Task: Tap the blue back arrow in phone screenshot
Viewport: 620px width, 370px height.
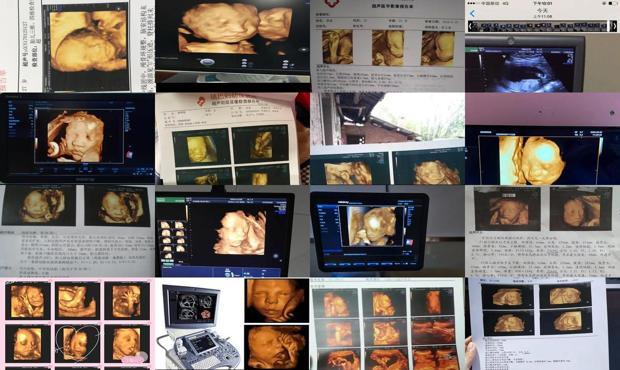Action: tap(472, 14)
